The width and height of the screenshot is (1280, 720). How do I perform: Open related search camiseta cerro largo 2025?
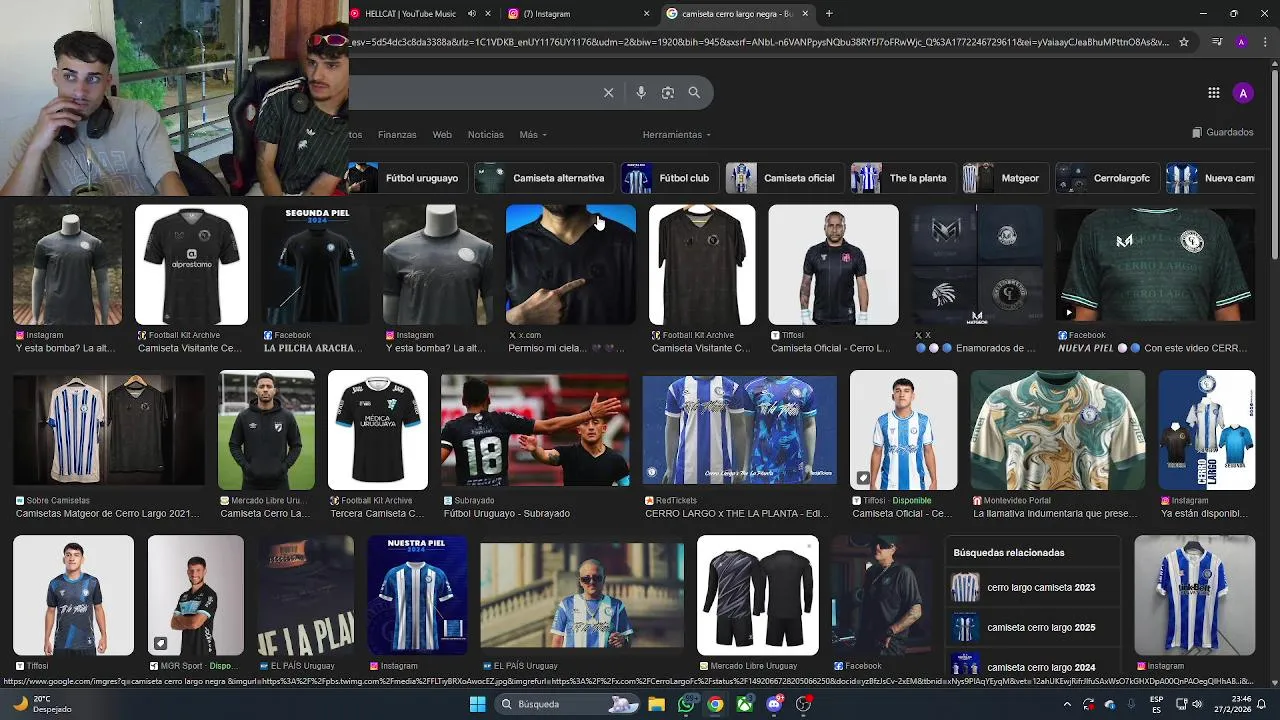point(1033,628)
